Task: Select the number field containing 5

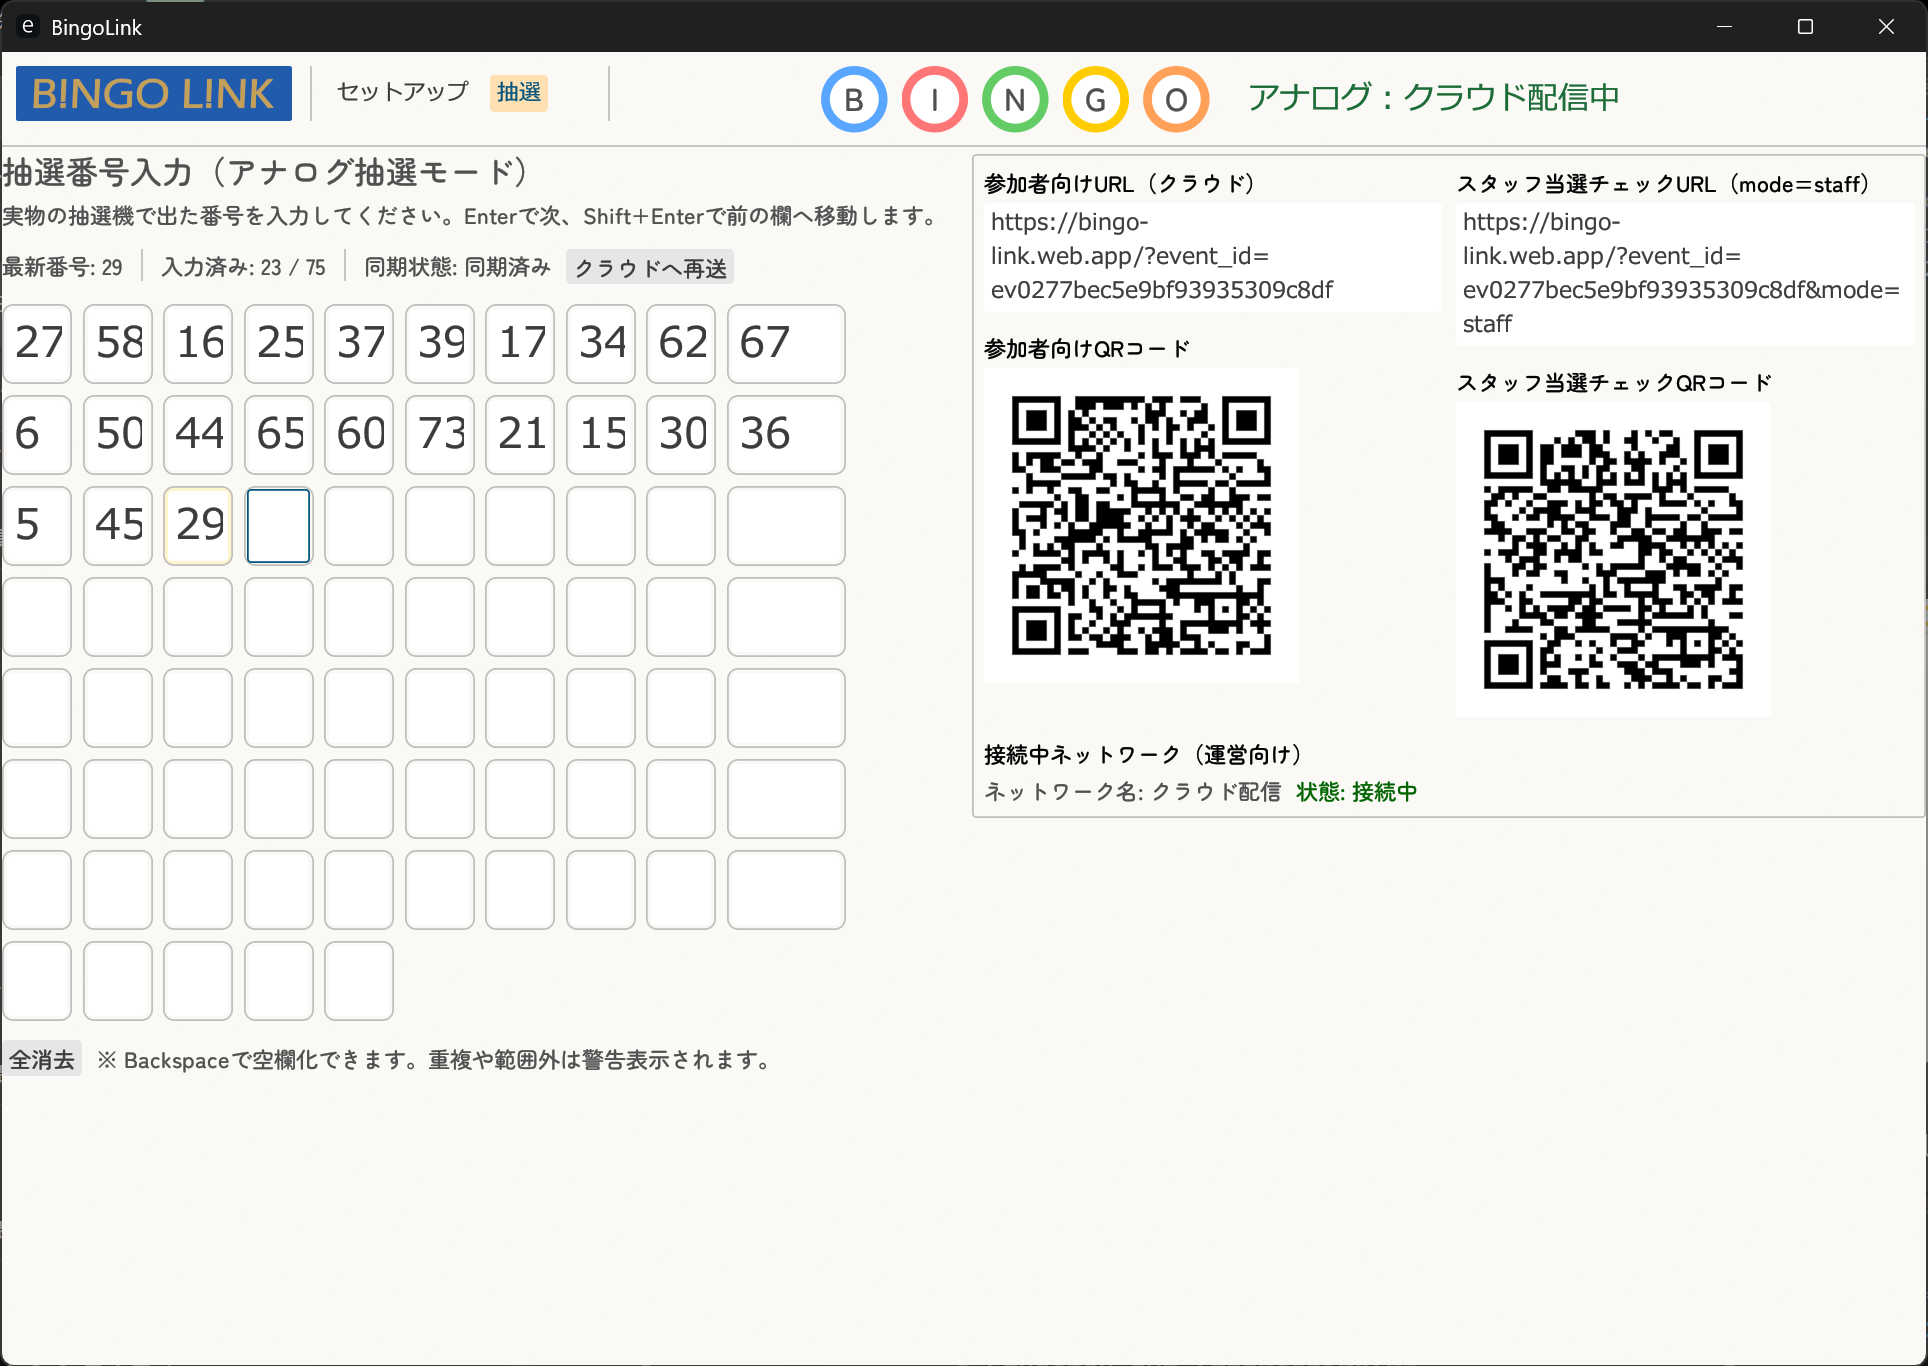Action: 38,526
